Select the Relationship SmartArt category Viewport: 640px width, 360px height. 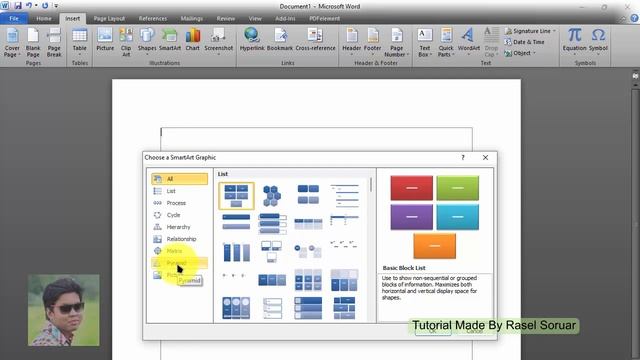(179, 239)
